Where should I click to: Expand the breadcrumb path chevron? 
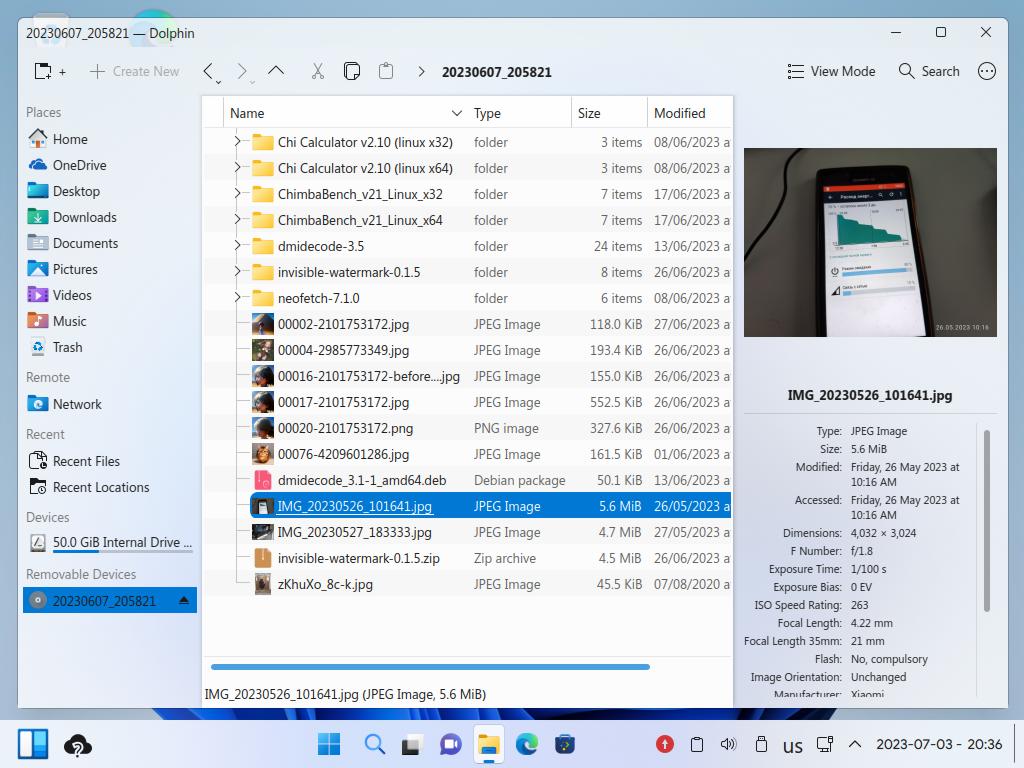point(421,72)
